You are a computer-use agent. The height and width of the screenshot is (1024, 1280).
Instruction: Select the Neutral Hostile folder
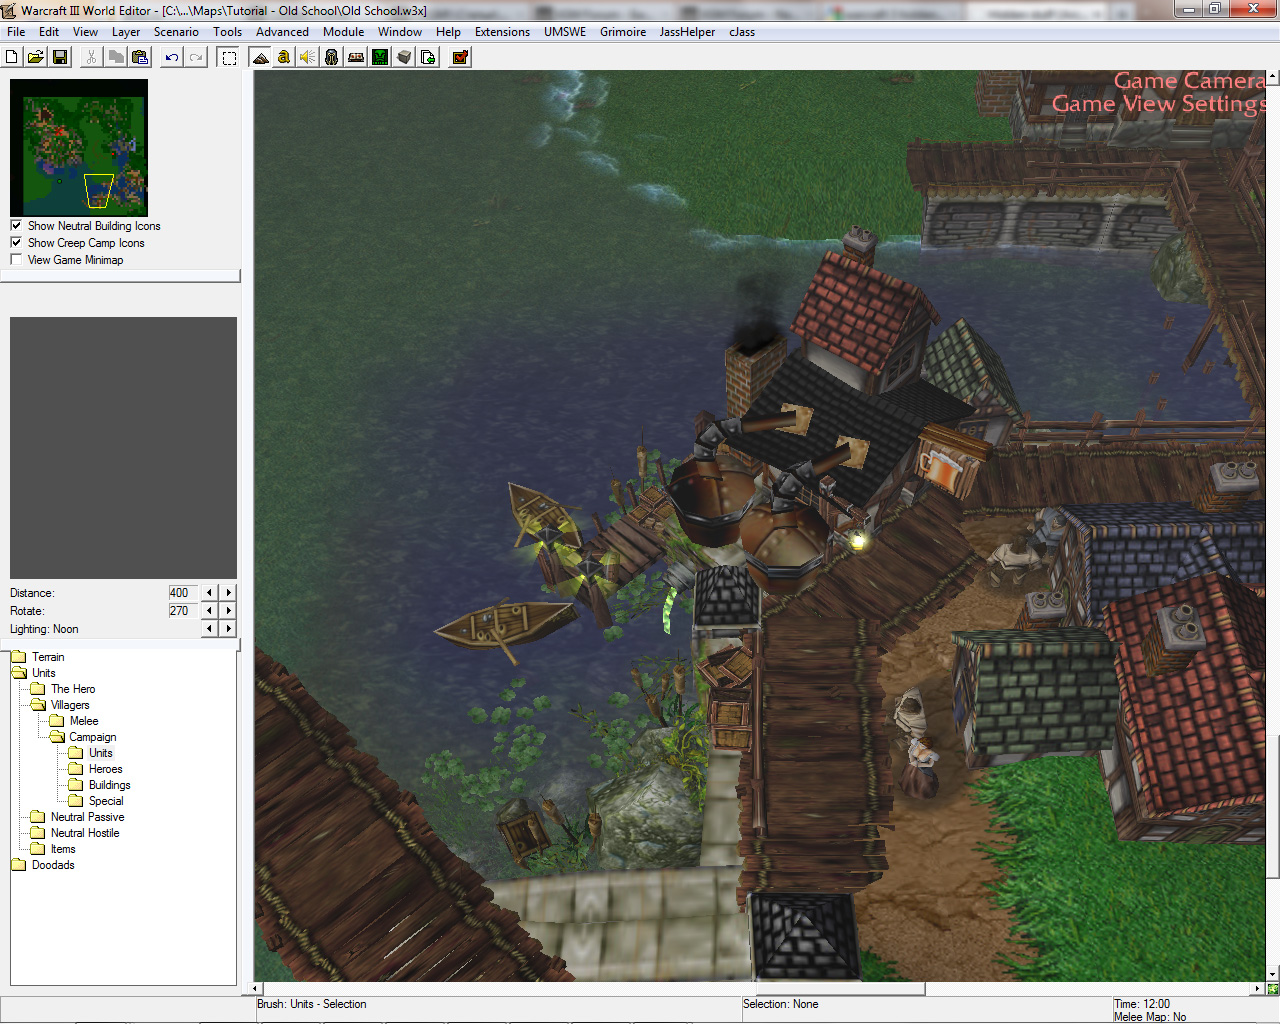point(85,833)
